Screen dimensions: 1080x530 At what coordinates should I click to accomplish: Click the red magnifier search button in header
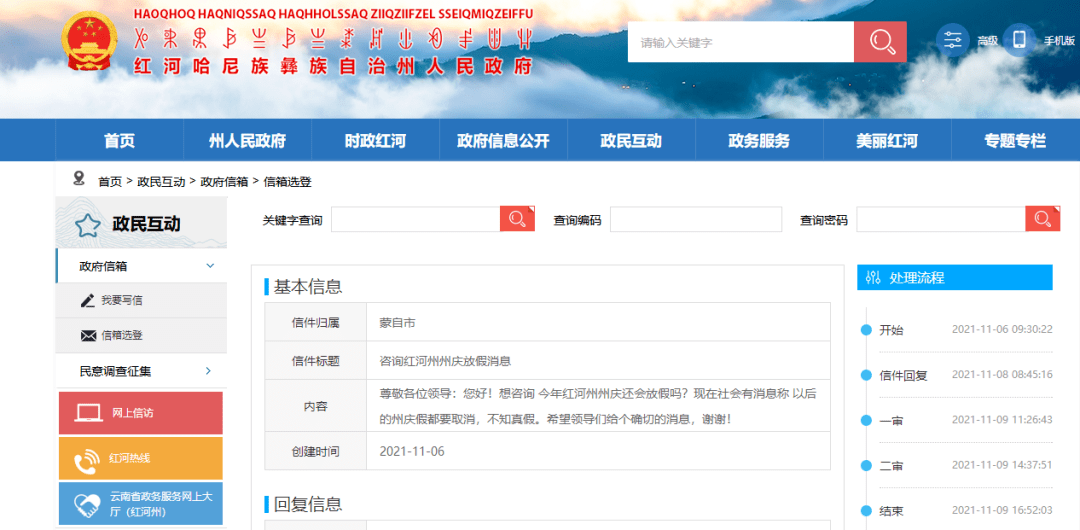tap(880, 42)
